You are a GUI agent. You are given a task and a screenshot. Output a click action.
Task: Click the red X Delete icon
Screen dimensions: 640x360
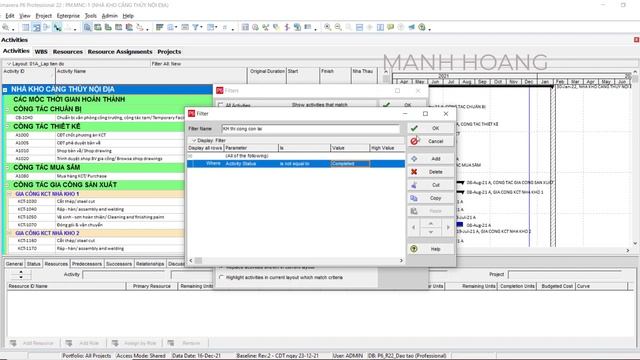(414, 172)
